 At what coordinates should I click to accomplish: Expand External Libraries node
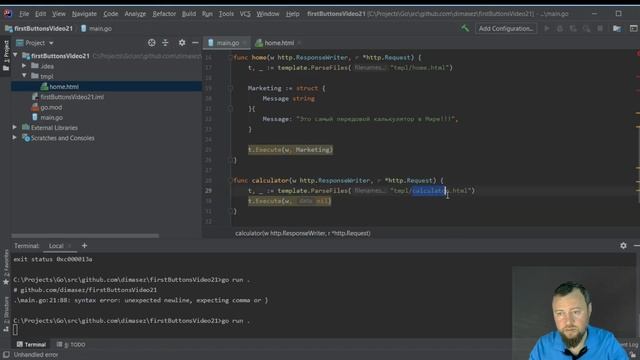[x=15, y=127]
